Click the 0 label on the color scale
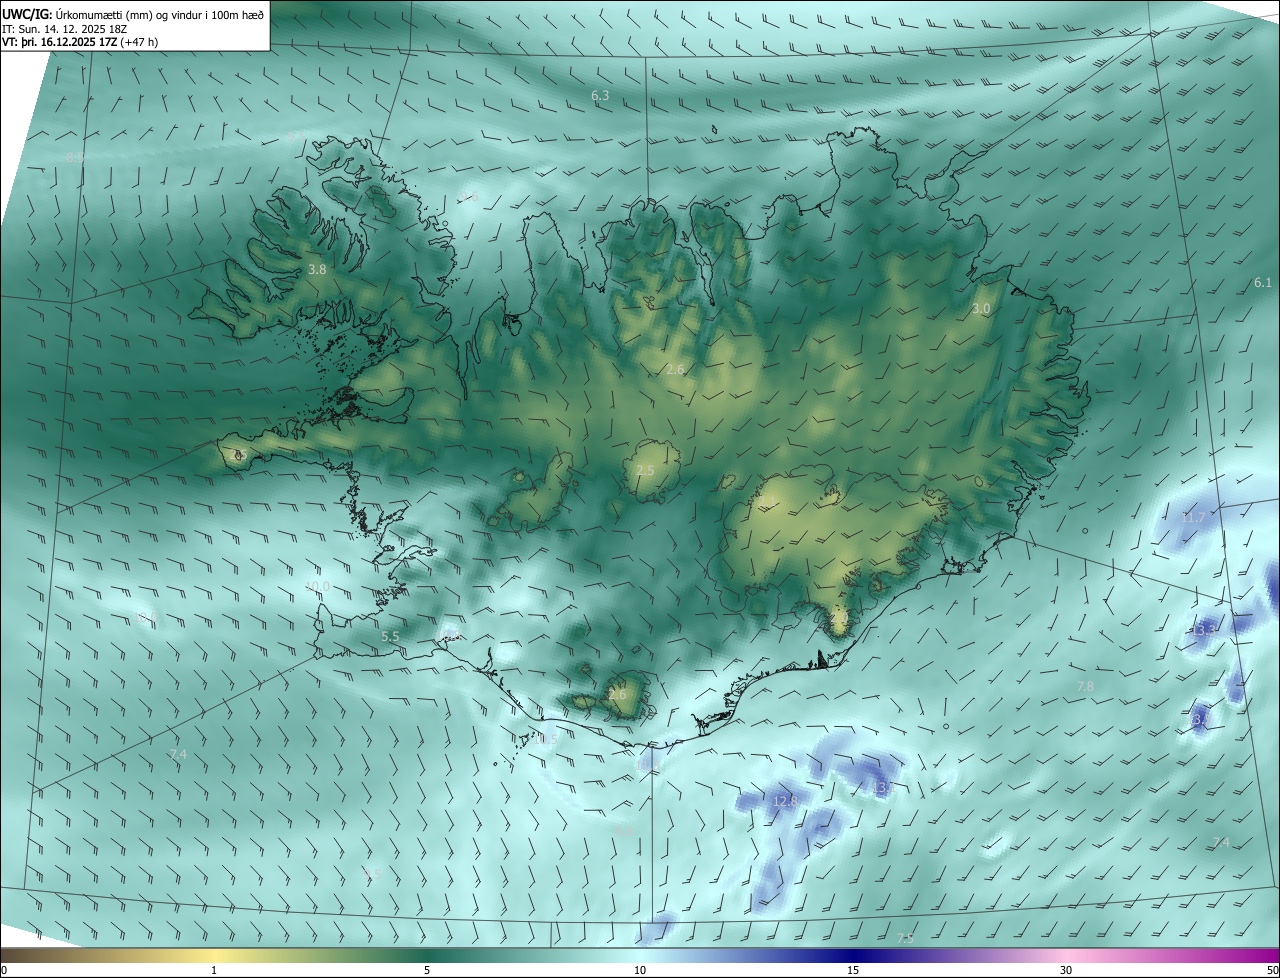The height and width of the screenshot is (978, 1280). (x=4, y=970)
